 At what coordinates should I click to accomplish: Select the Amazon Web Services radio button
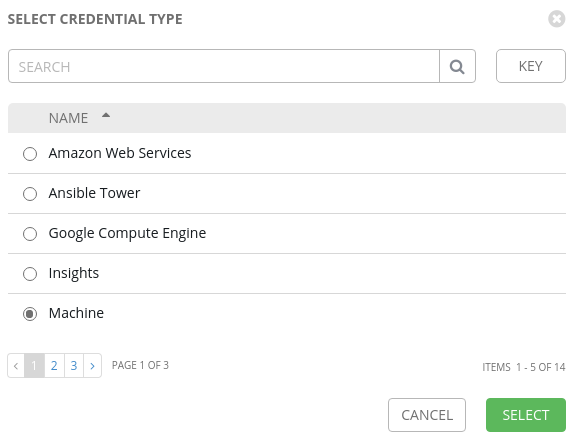[30, 154]
